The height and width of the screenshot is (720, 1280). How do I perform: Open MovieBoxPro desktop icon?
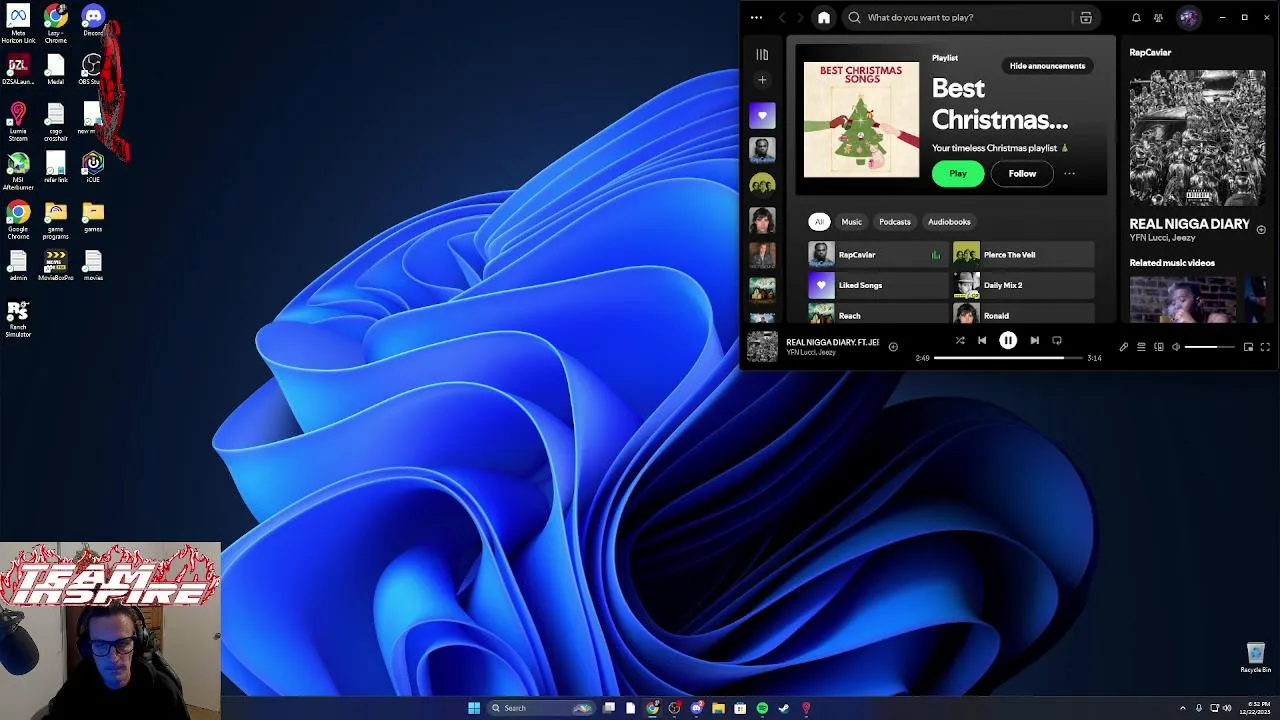point(56,266)
